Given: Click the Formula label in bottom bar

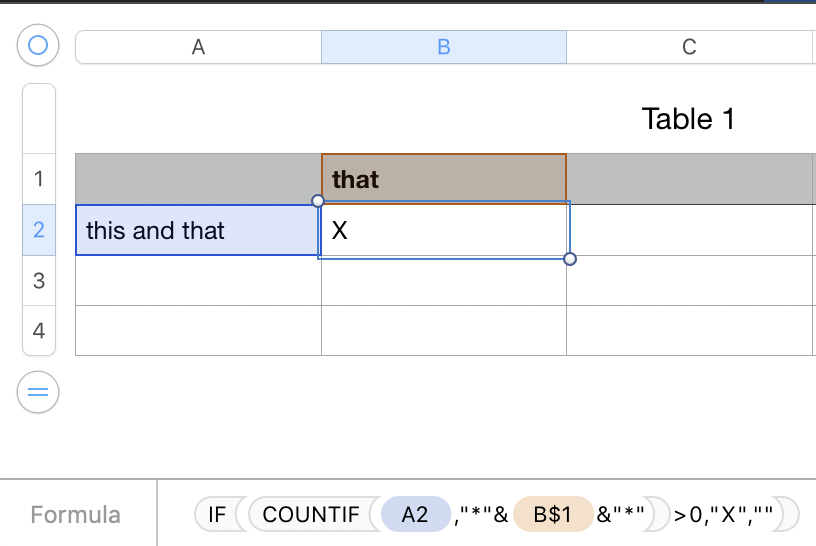Looking at the screenshot, I should 75,515.
